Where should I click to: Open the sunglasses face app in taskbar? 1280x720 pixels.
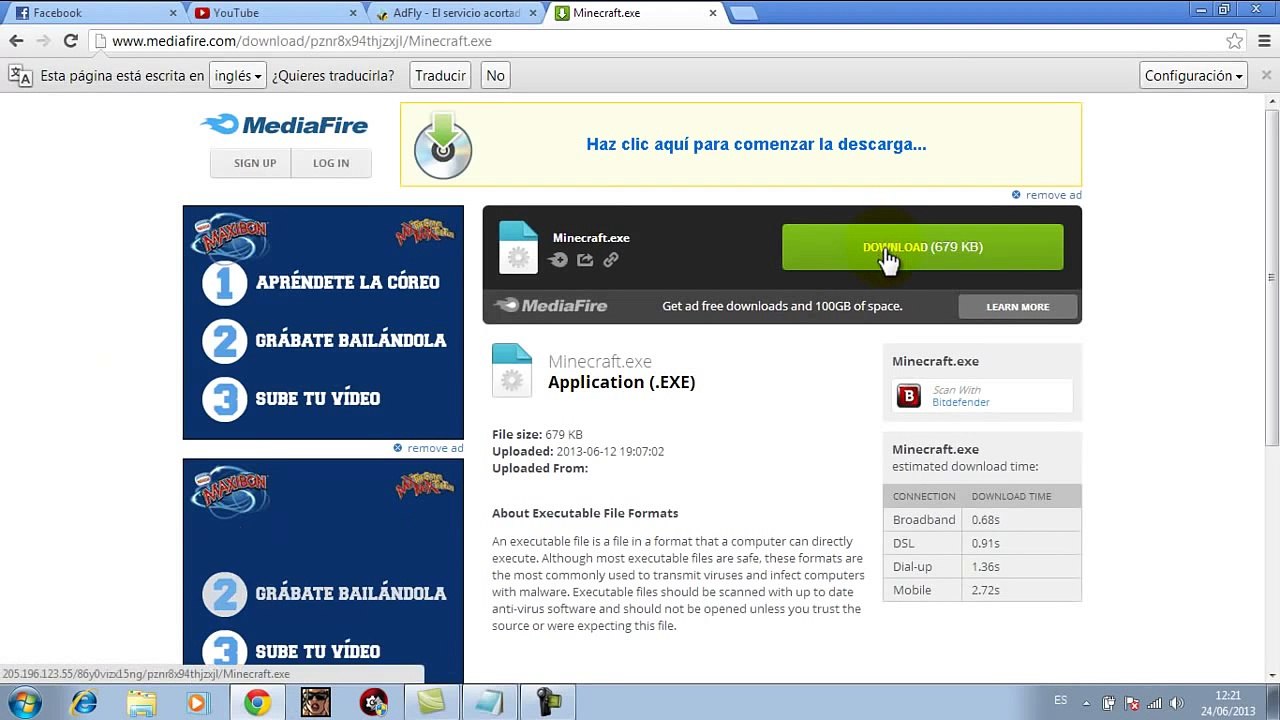[x=315, y=702]
